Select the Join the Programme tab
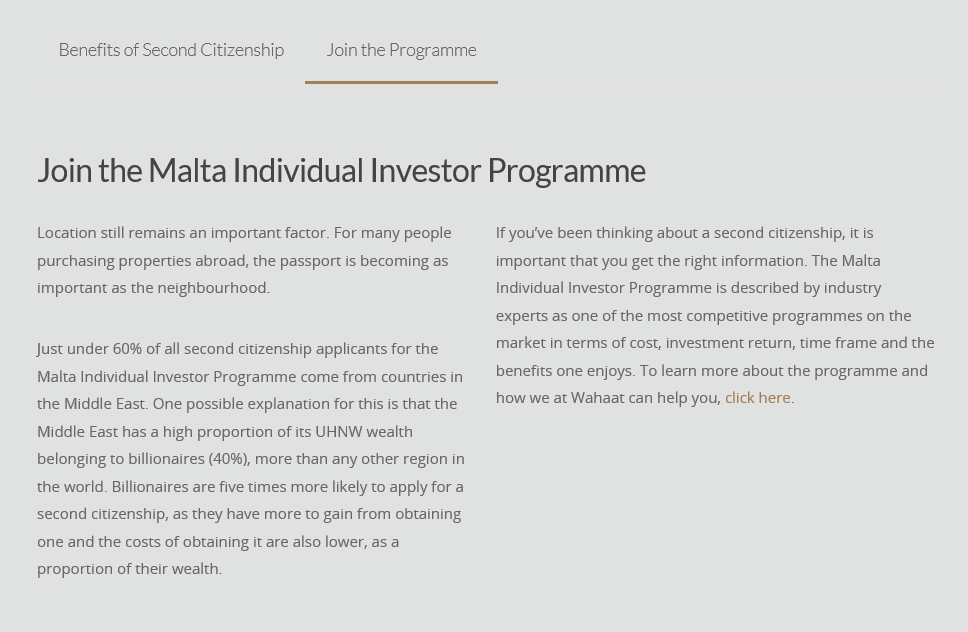Viewport: 968px width, 632px height. tap(401, 50)
